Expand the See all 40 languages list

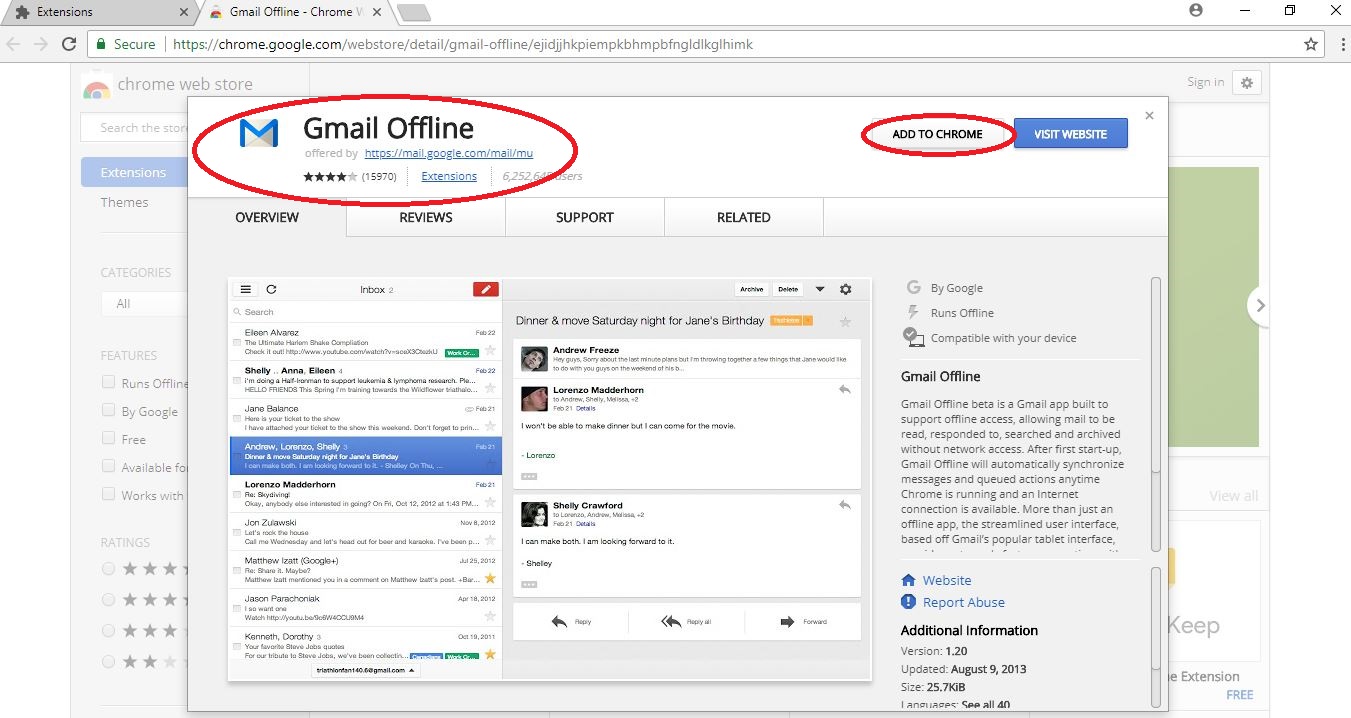coord(987,705)
